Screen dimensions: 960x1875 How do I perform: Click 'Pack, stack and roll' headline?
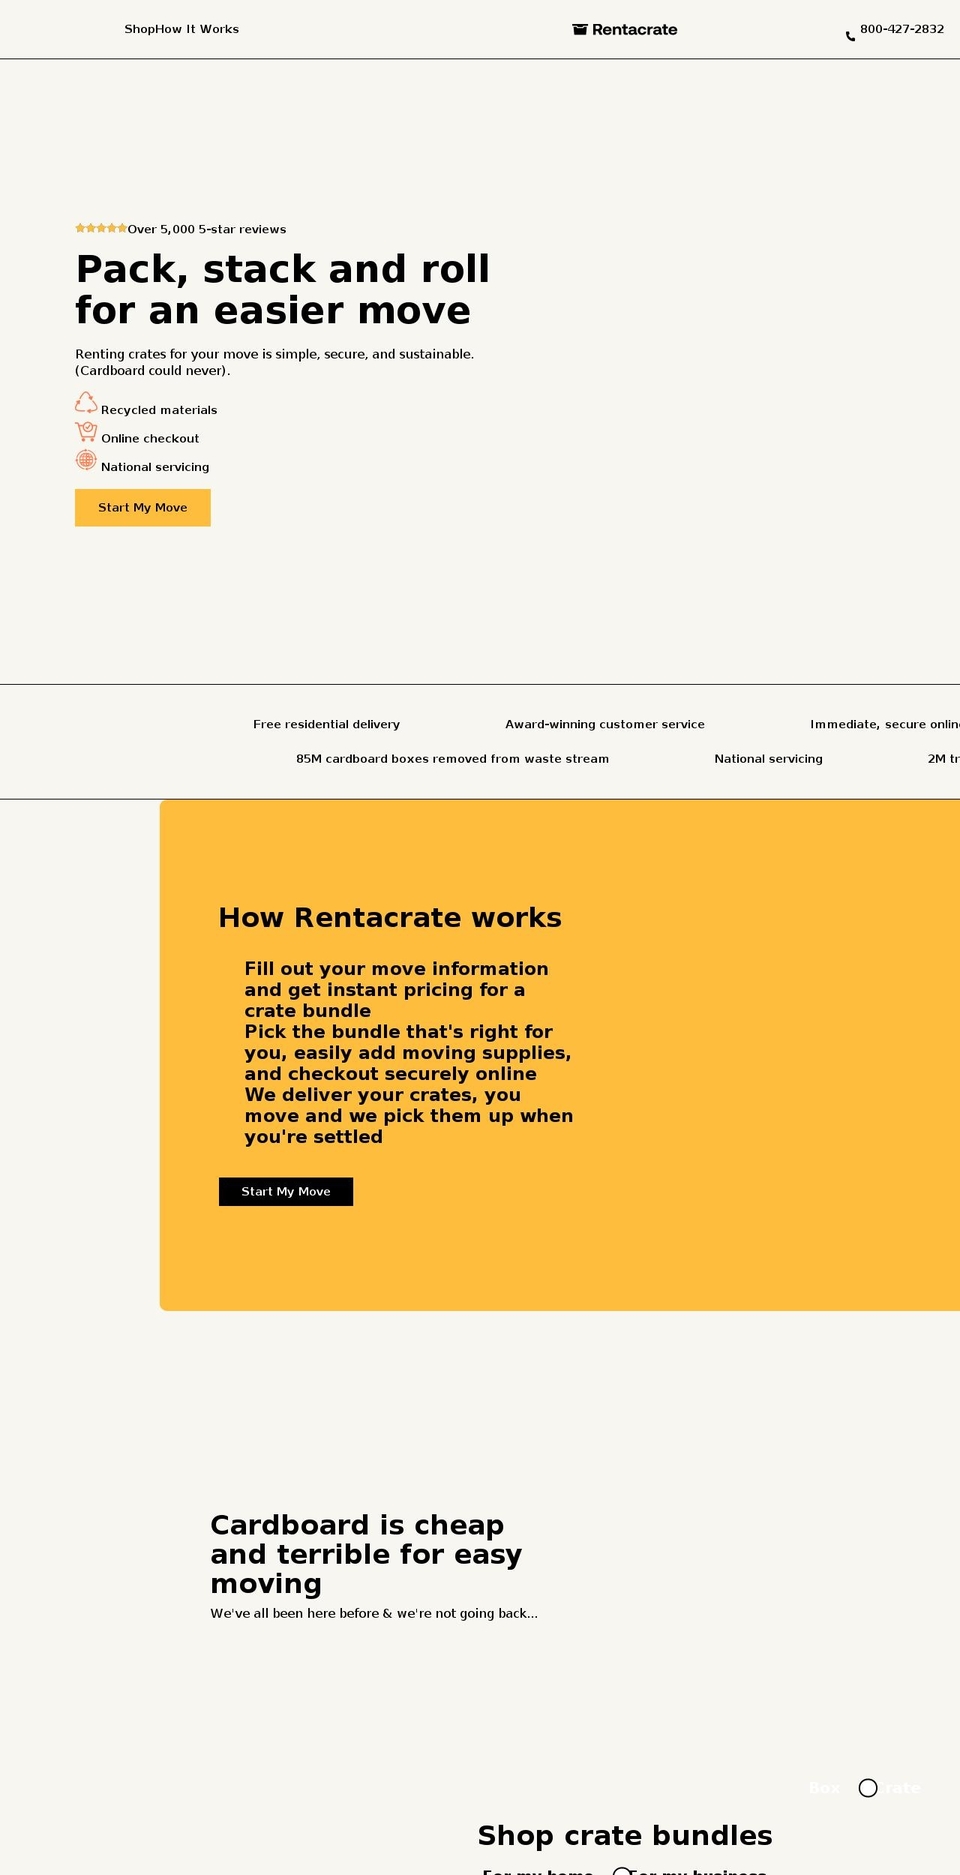click(283, 289)
